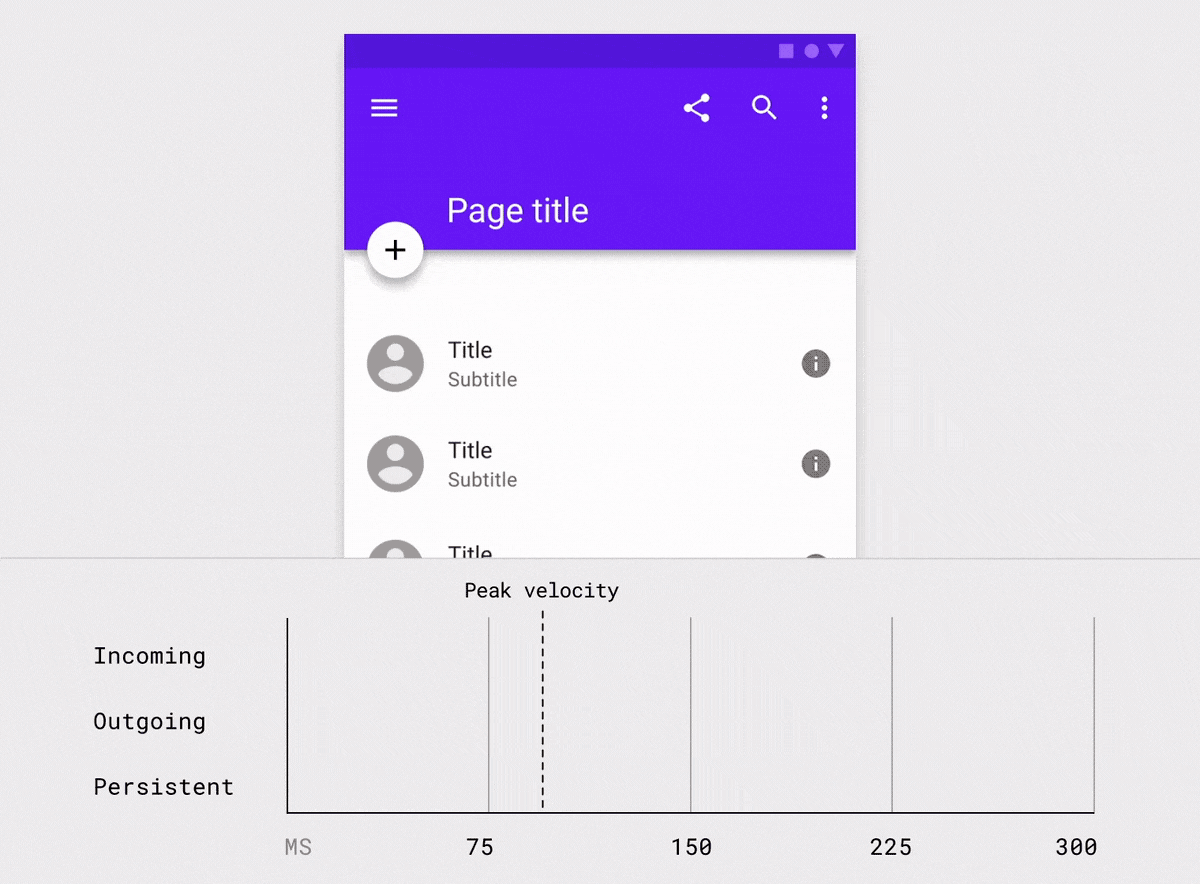Screen dimensions: 1200x884
Task: Click the first row Subtitle text
Action: coord(482,379)
